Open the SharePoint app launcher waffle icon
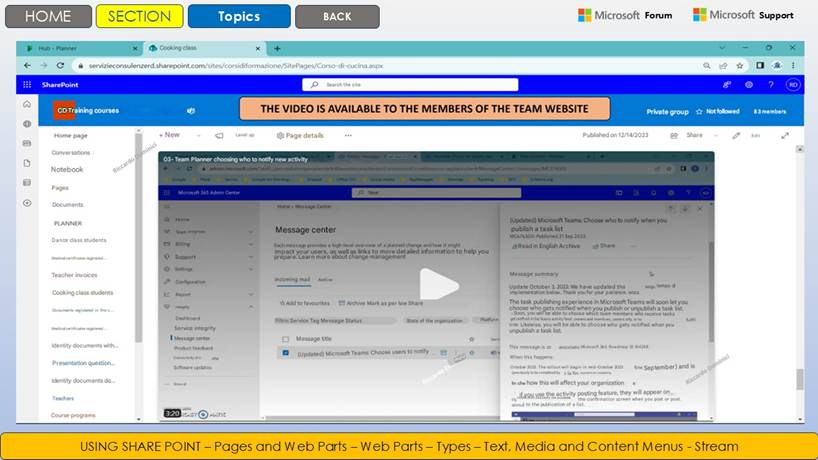 (27, 85)
